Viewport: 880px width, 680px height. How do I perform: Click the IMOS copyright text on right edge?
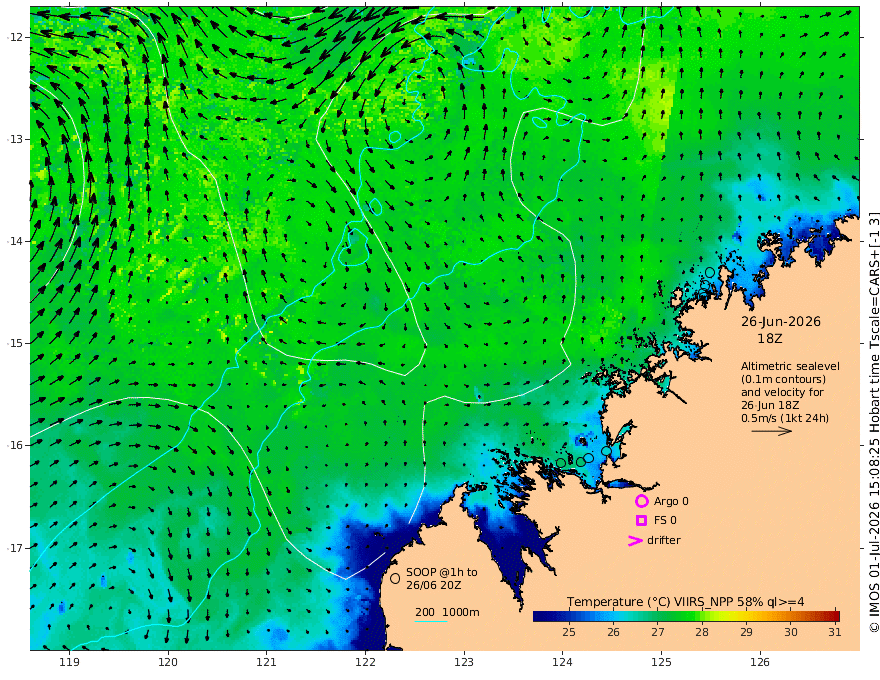coord(874,422)
